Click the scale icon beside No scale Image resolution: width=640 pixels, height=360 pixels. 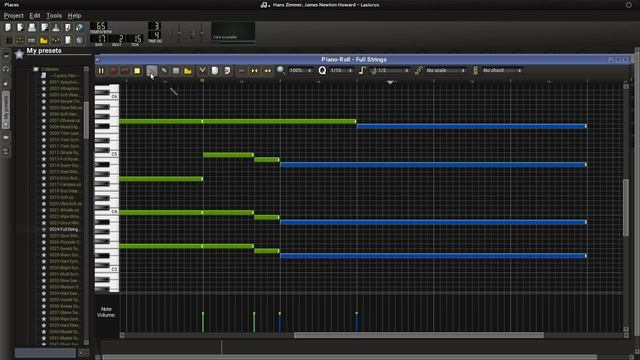[x=418, y=71]
